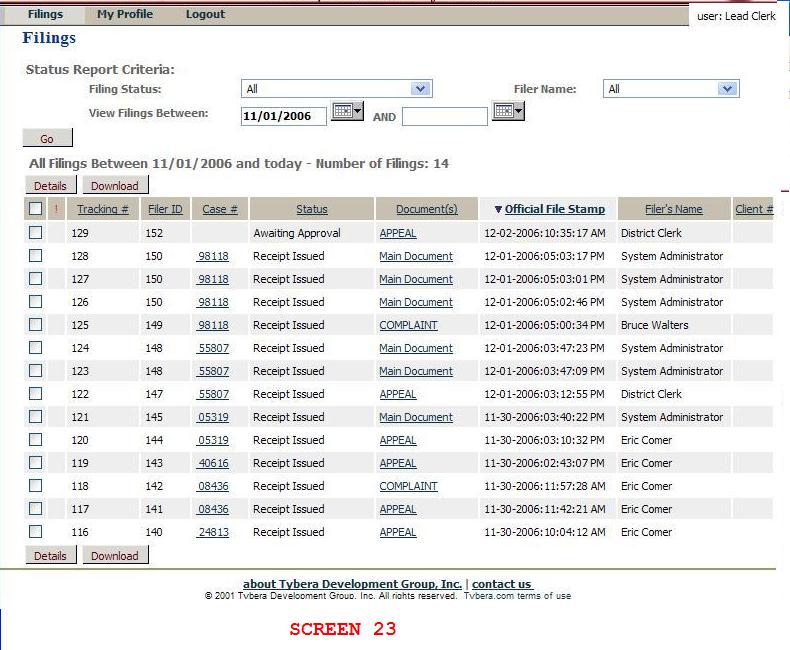Click the bottom Details button

[x=50, y=555]
